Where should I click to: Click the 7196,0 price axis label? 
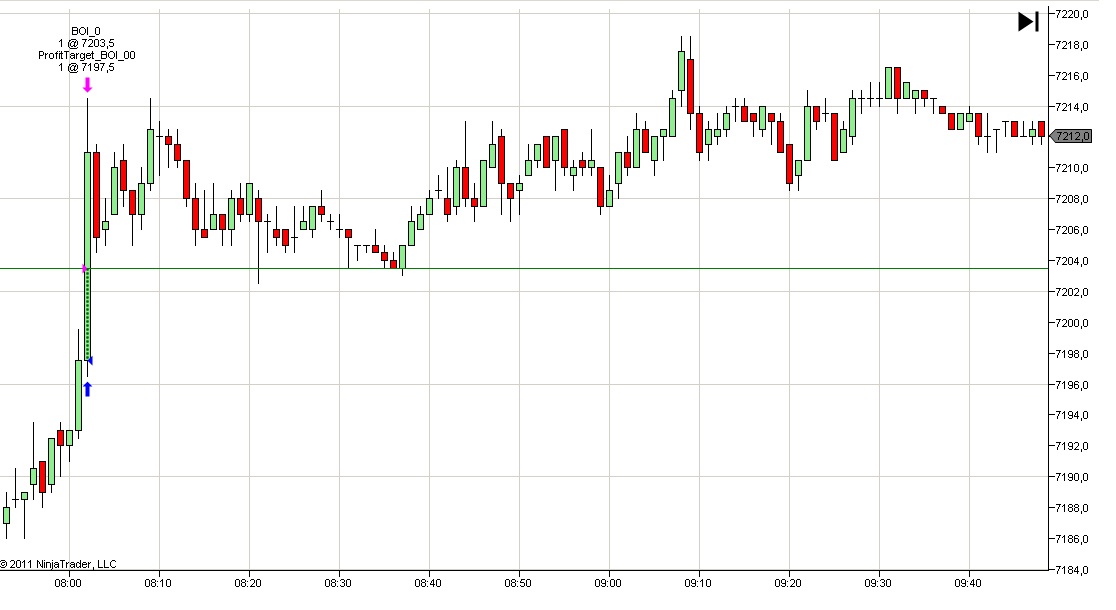point(1072,385)
